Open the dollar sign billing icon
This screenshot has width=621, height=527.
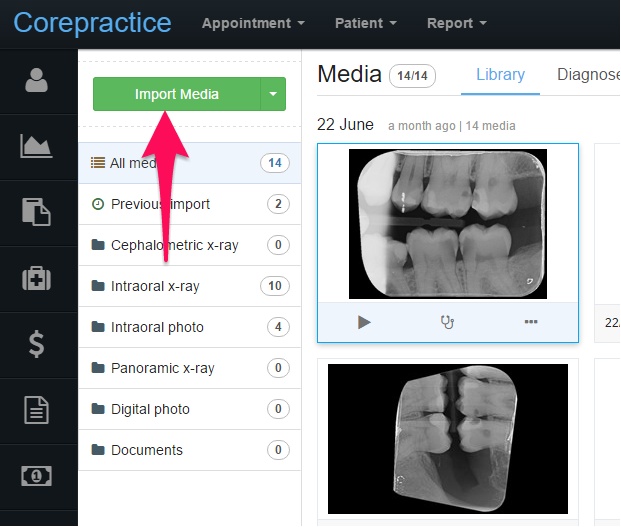pos(36,344)
